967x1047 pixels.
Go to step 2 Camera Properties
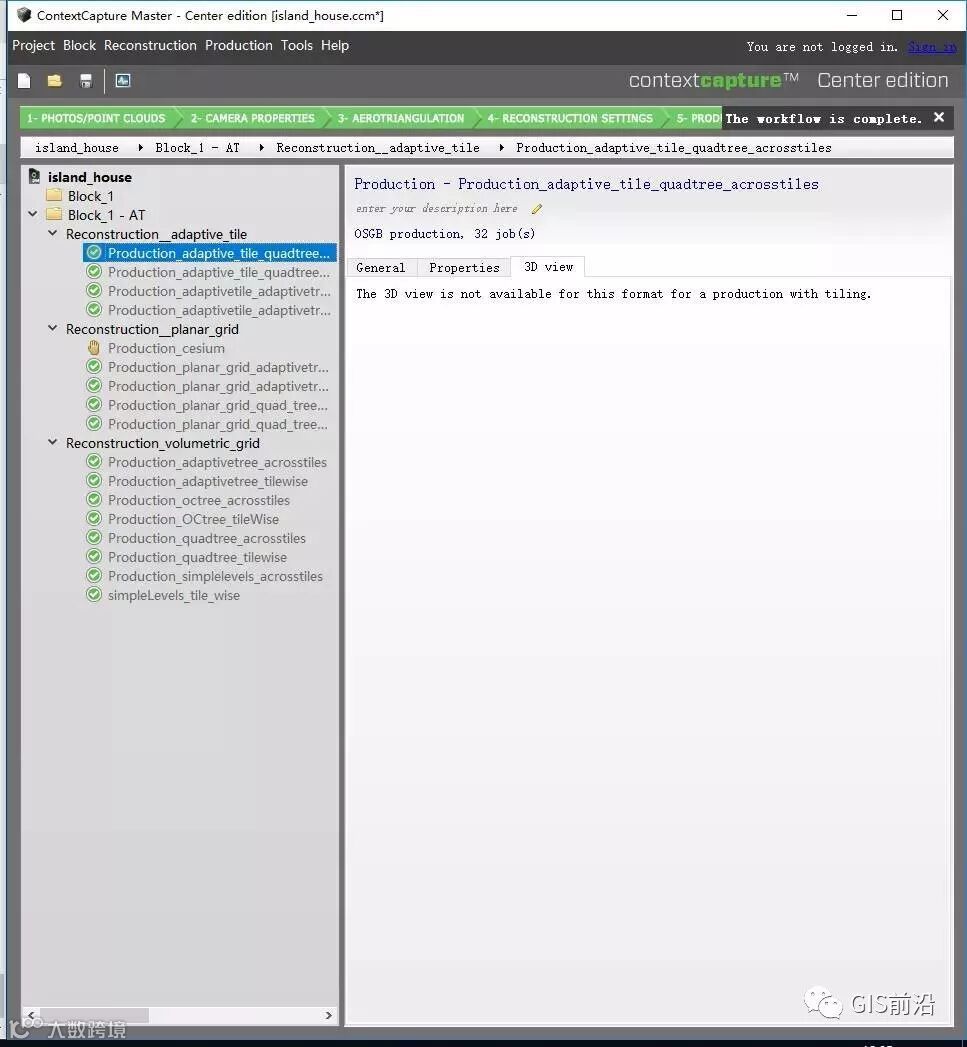click(x=252, y=118)
